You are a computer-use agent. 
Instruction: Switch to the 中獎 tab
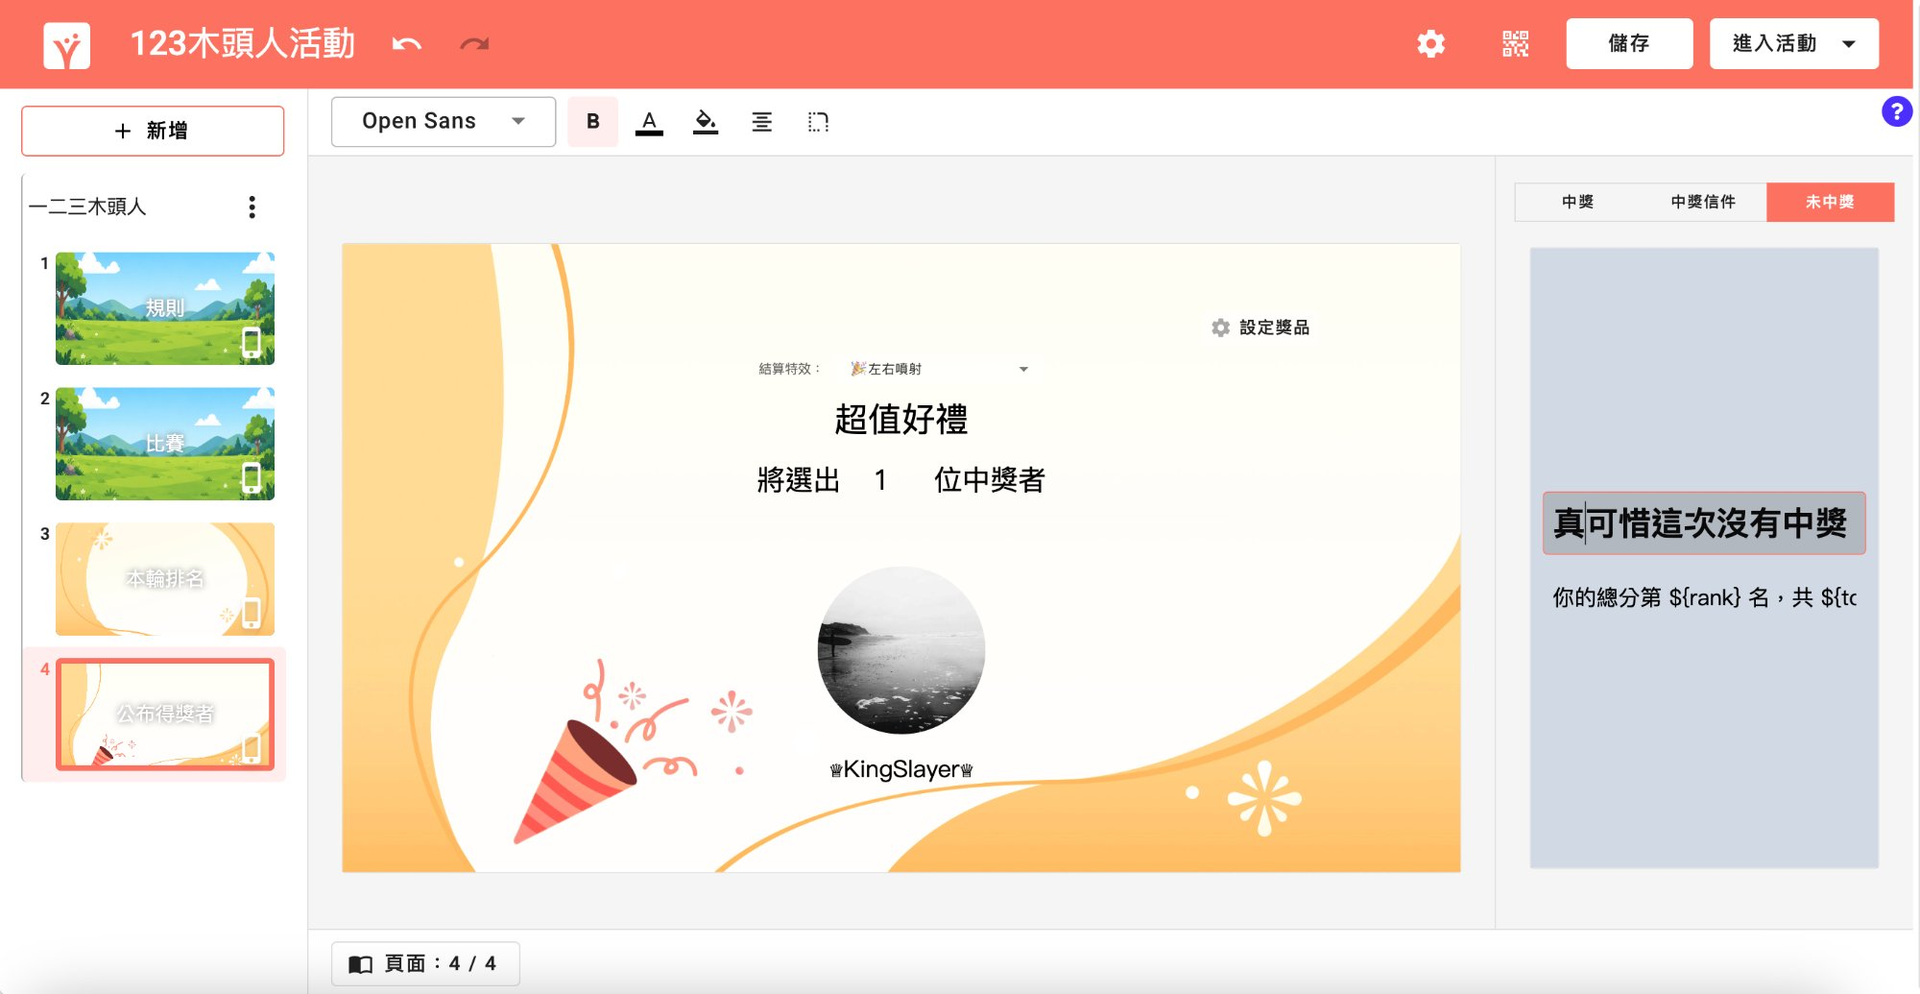(x=1577, y=202)
